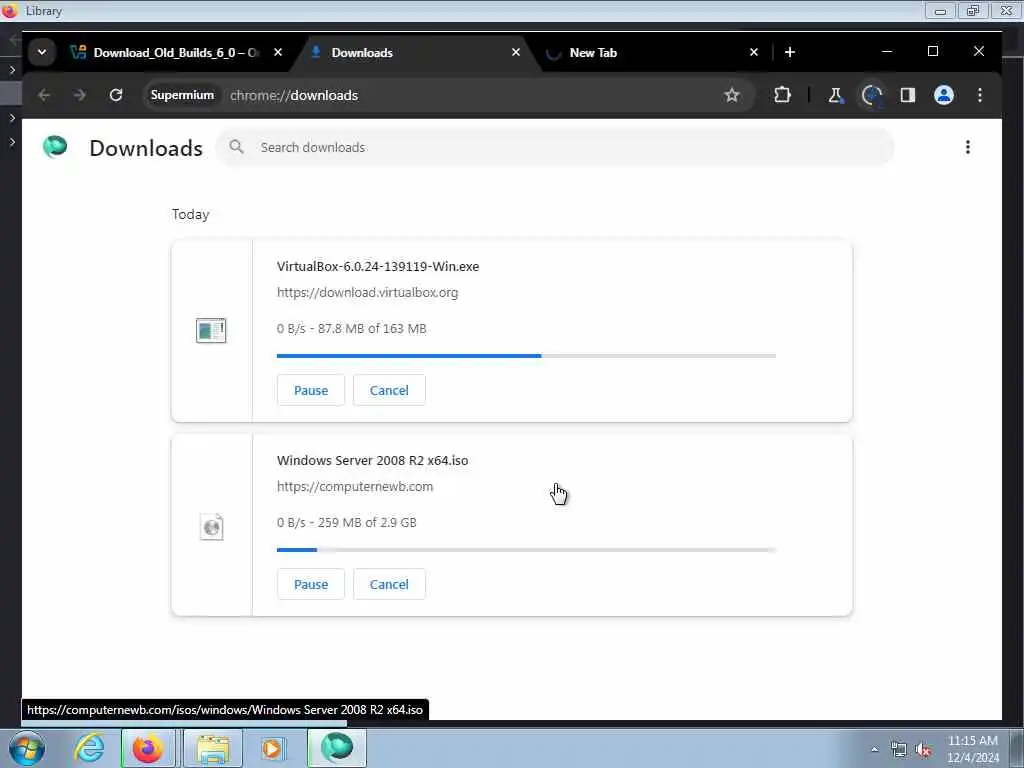Open the Windows Server 2008 R2 x64.iso name
Viewport: 1024px width, 768px height.
pos(372,460)
